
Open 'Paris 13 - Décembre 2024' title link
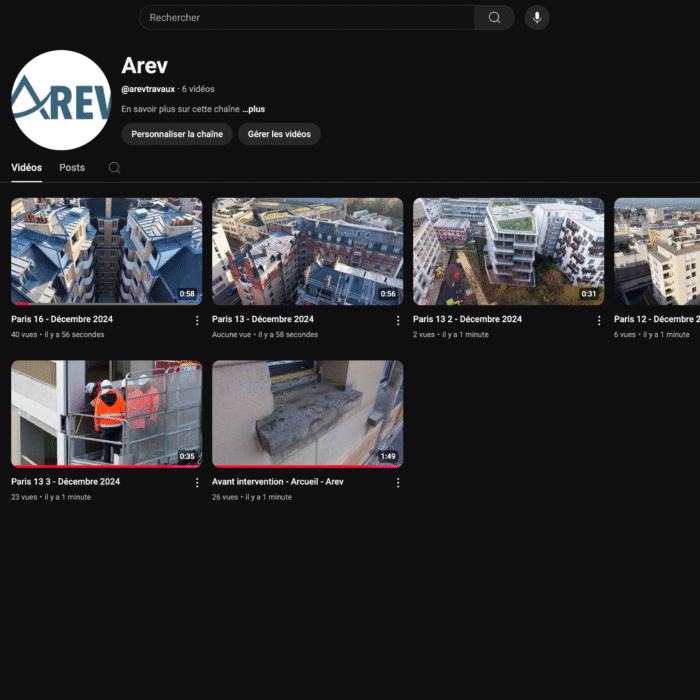pyautogui.click(x=263, y=319)
